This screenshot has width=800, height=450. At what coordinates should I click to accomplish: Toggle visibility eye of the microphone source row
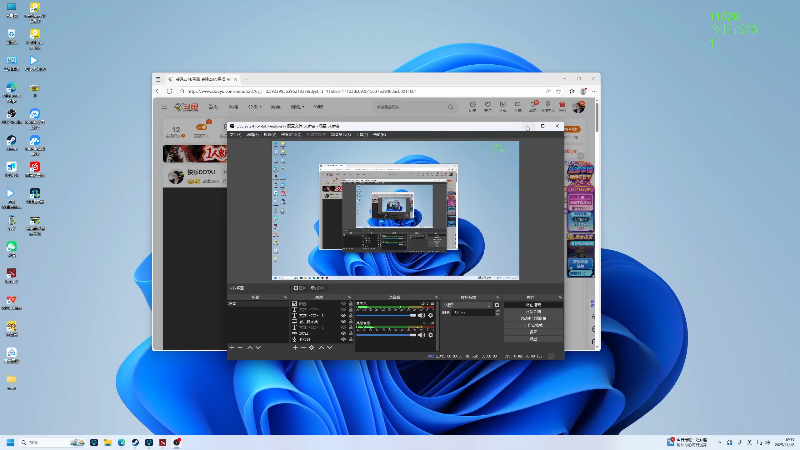click(x=343, y=339)
